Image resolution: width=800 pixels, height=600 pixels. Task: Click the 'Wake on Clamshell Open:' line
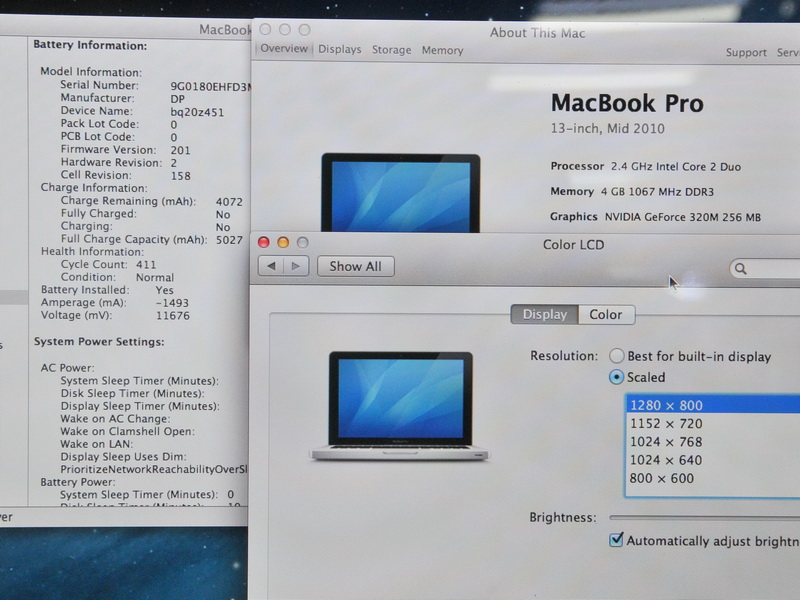click(x=128, y=431)
